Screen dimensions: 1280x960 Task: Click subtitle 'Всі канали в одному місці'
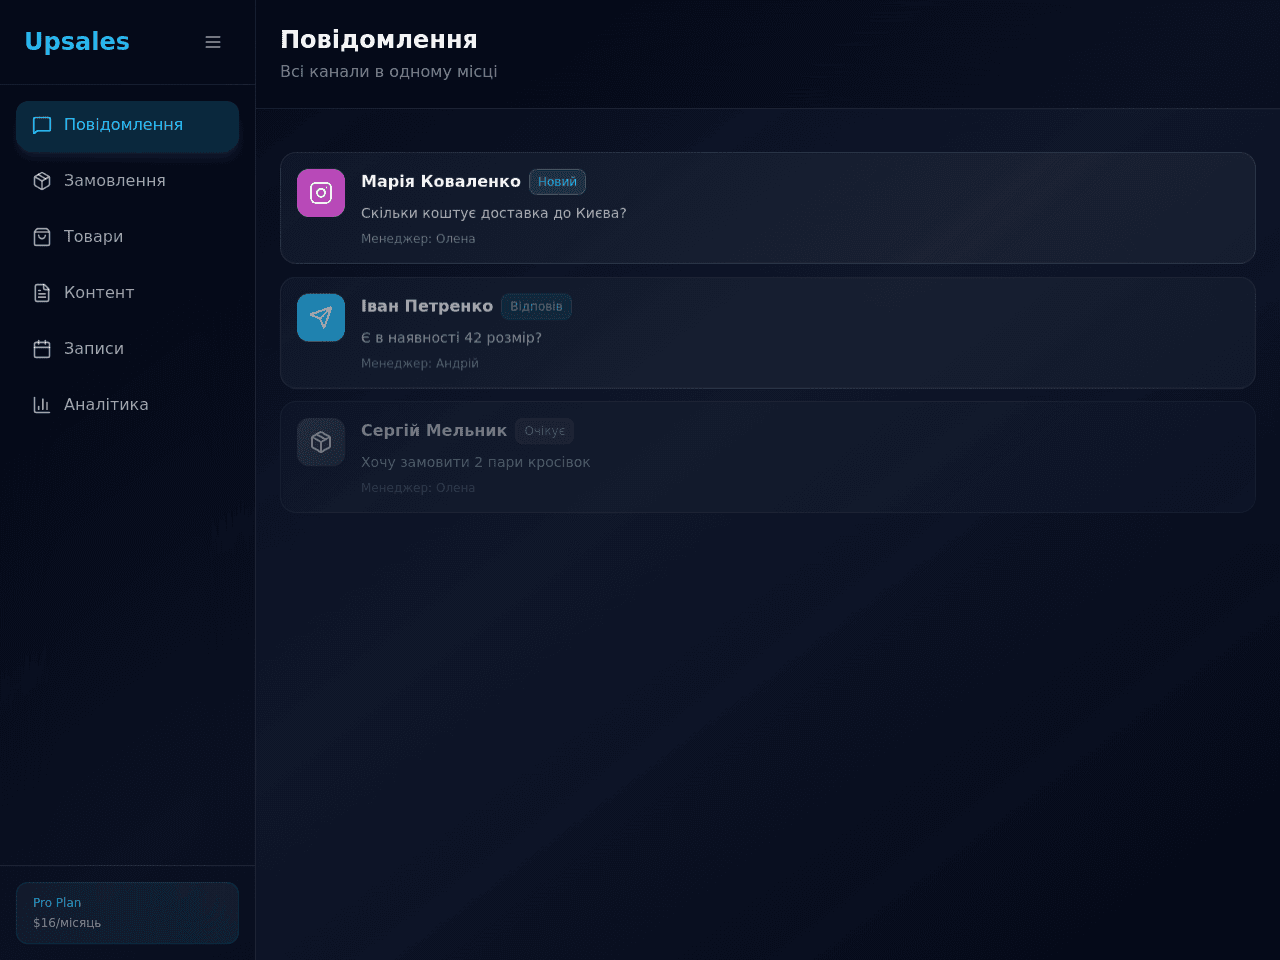tap(389, 72)
